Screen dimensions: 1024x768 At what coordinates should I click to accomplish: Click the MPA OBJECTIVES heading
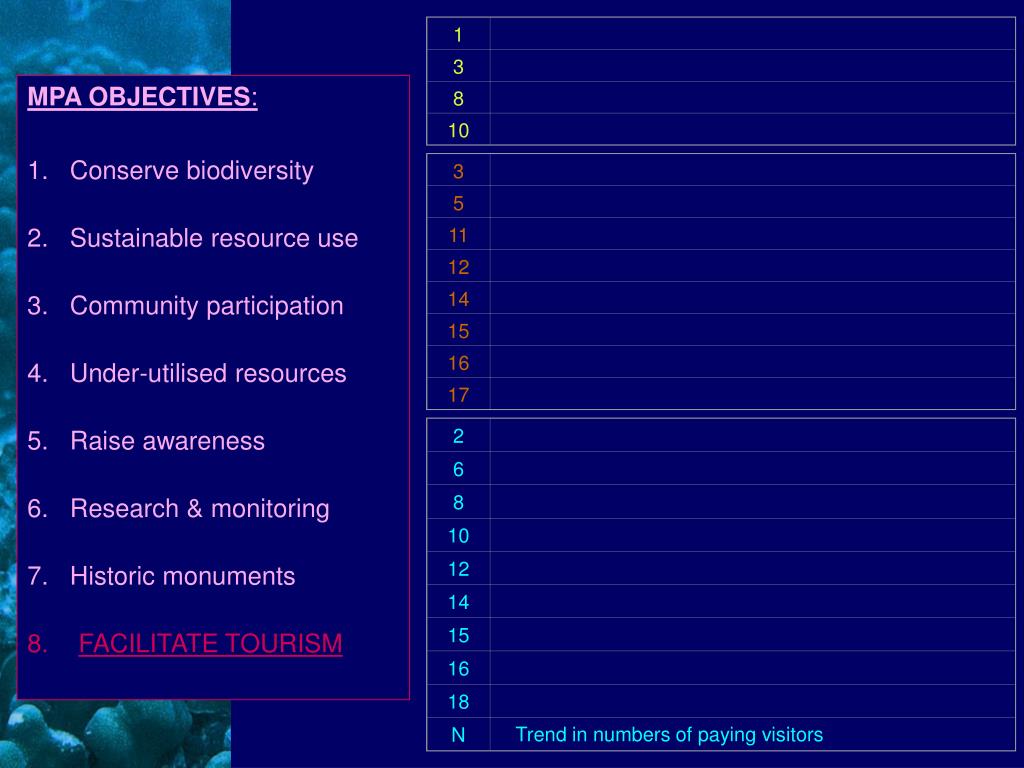(x=142, y=97)
